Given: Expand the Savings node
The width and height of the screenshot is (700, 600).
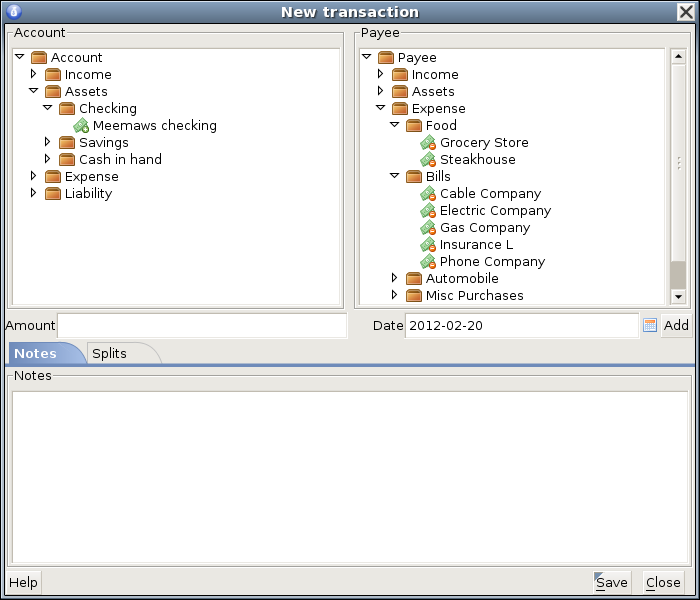Looking at the screenshot, I should [48, 142].
